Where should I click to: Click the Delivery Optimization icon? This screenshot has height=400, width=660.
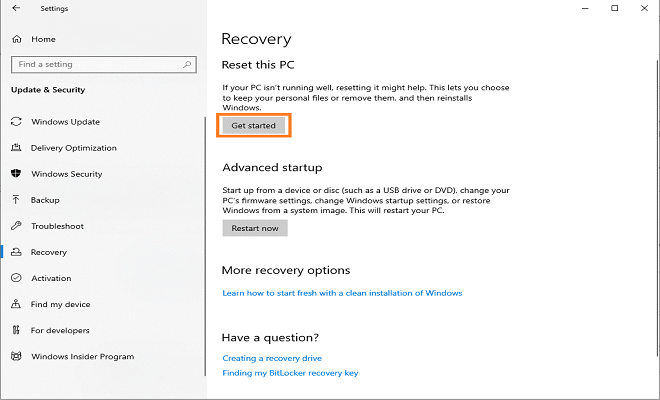coord(16,148)
